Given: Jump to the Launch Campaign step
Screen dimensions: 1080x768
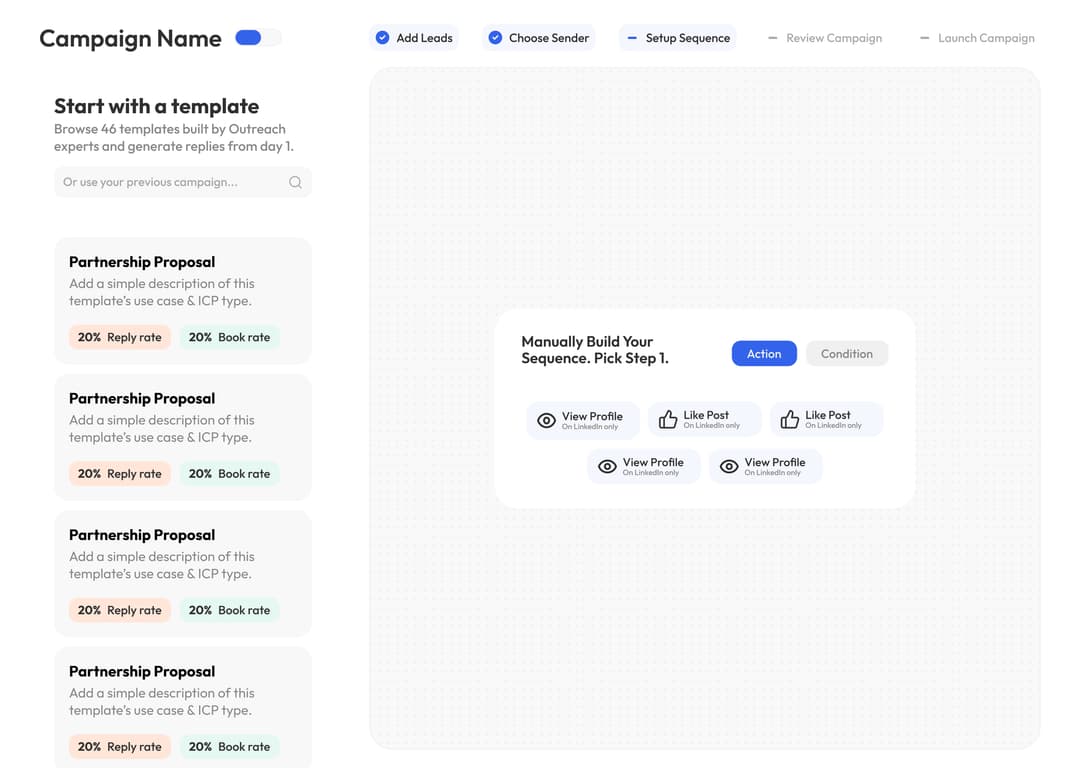Looking at the screenshot, I should [x=977, y=38].
